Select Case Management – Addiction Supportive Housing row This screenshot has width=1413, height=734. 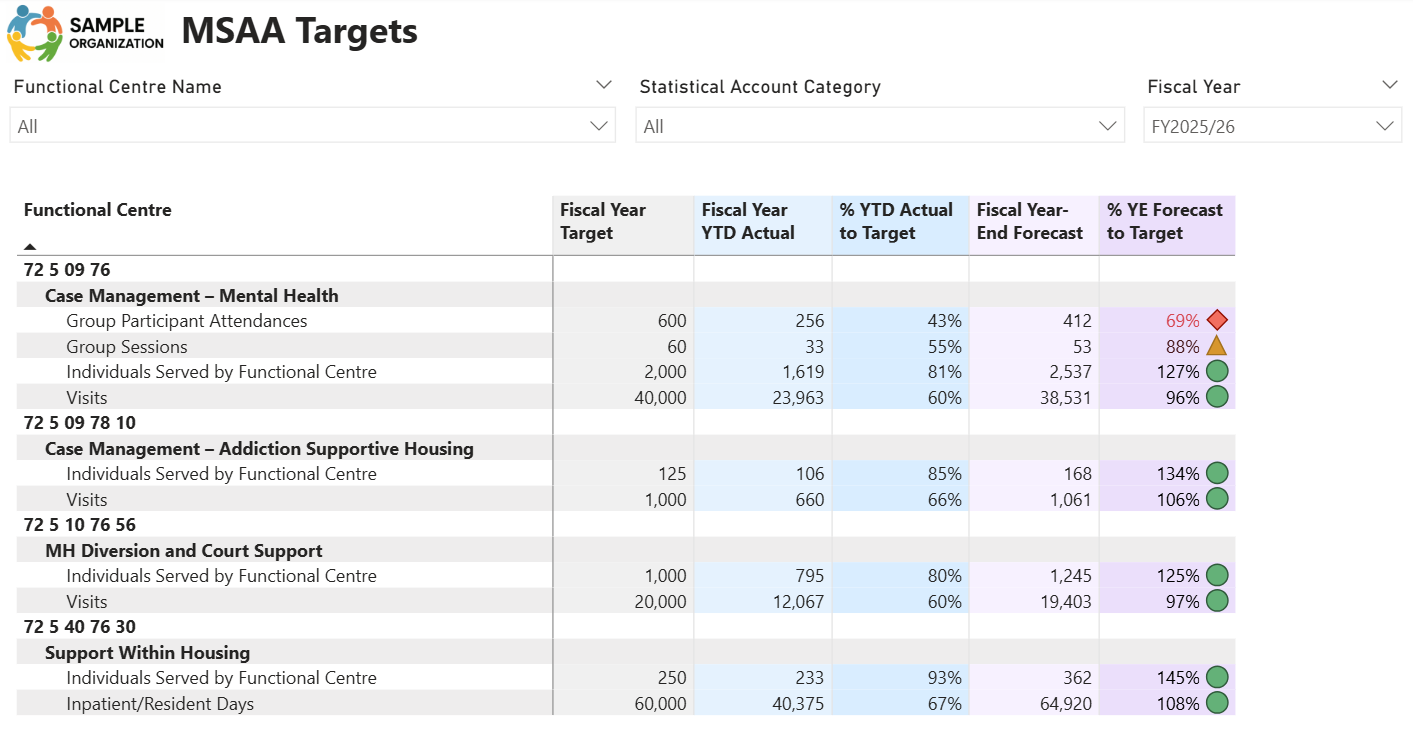(x=259, y=449)
